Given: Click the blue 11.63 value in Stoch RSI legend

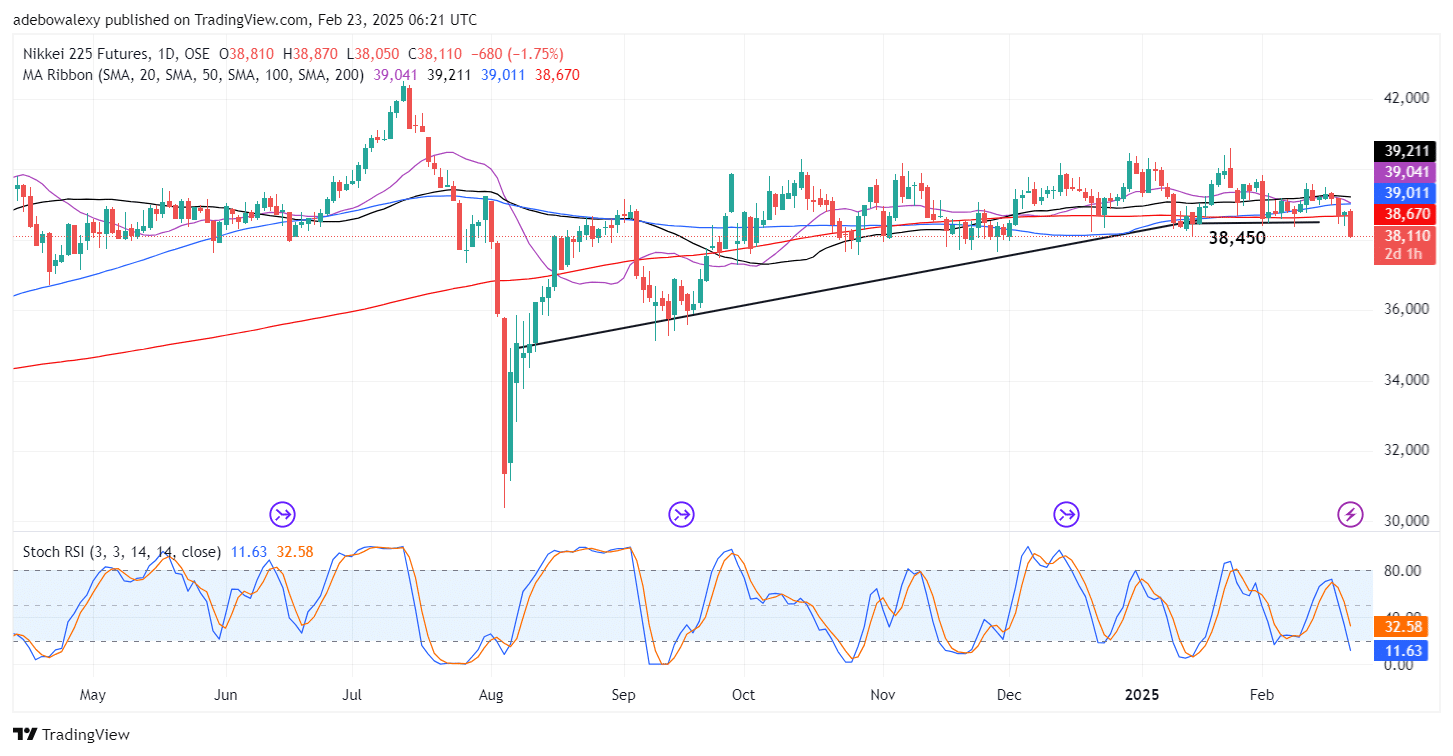Looking at the screenshot, I should tap(247, 550).
